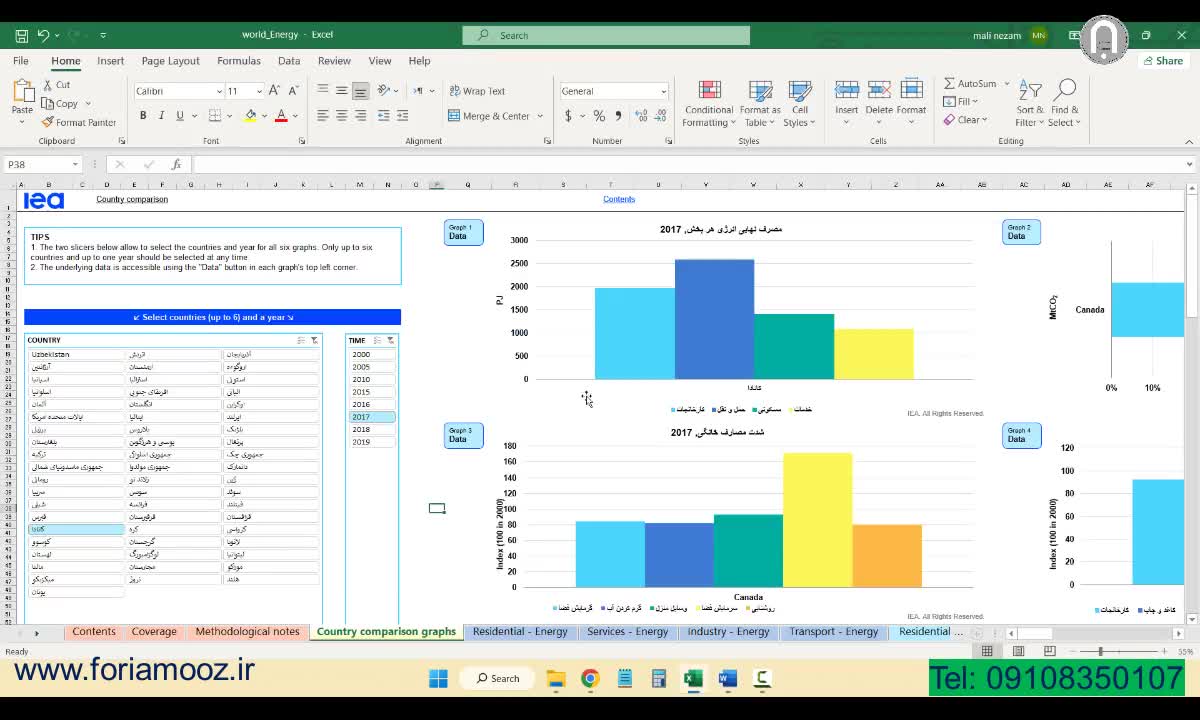Click the zoom slider in the status bar
The height and width of the screenshot is (720, 1200).
tap(1100, 651)
